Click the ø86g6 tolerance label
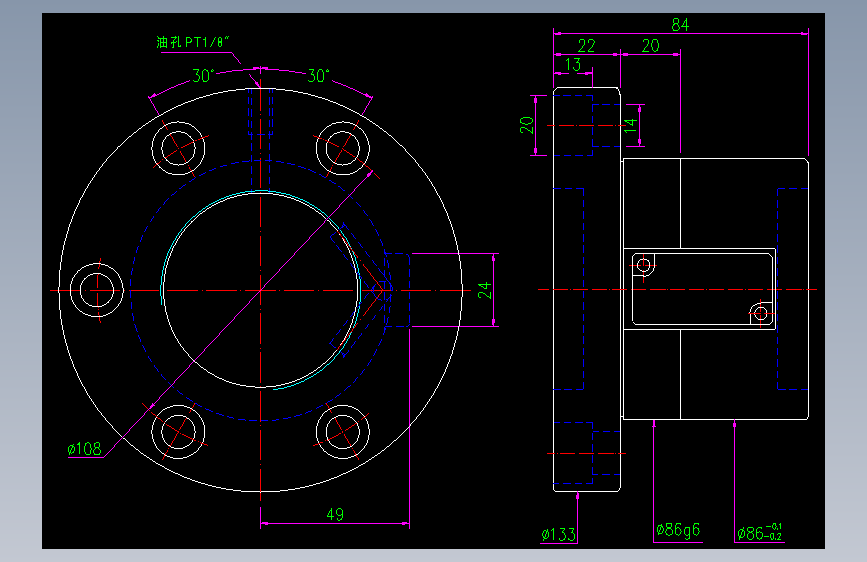867x562 pixels. pos(678,530)
